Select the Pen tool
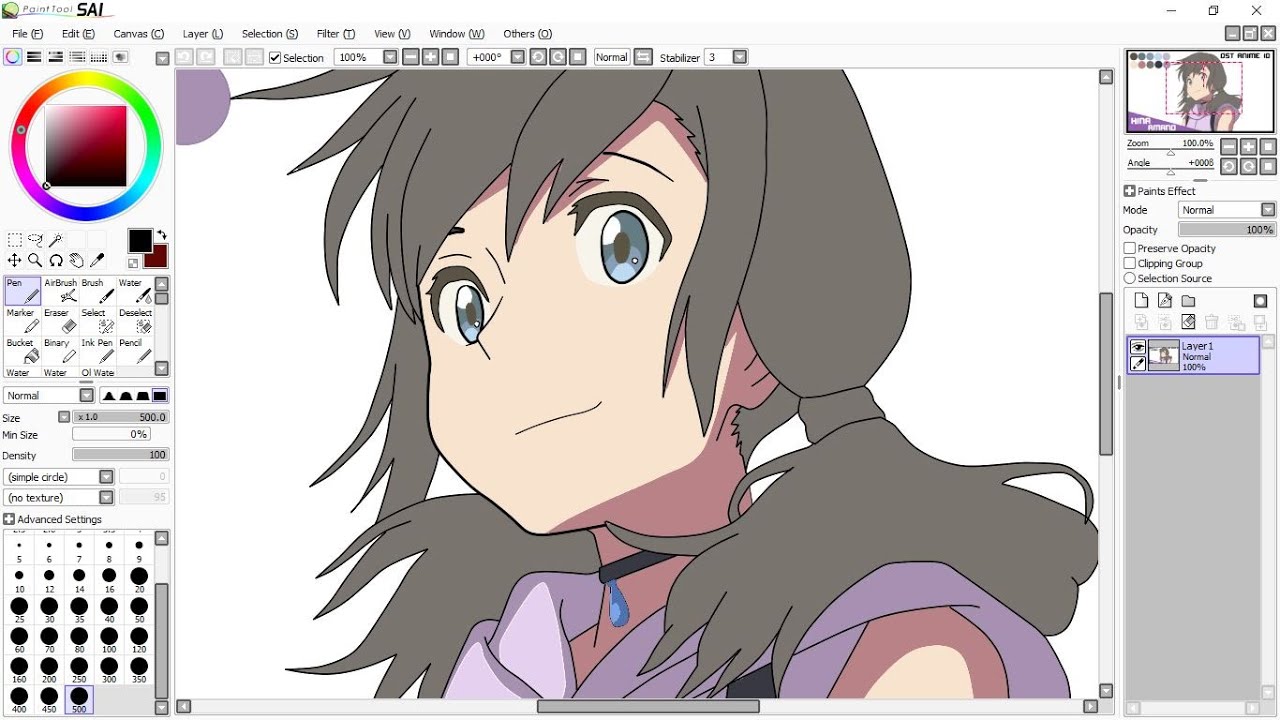The width and height of the screenshot is (1280, 720). [22, 290]
